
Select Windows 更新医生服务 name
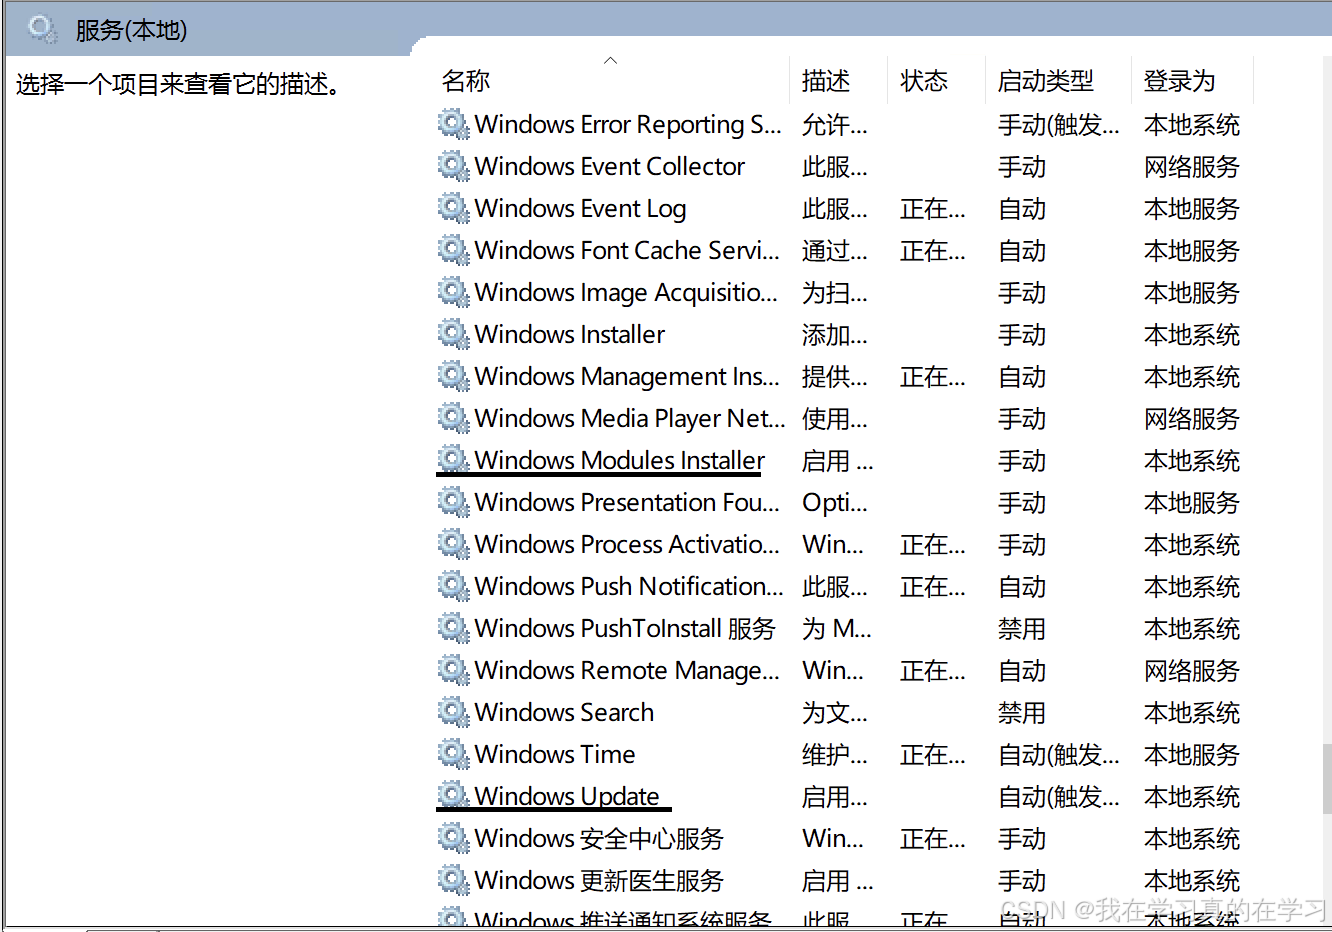pos(599,880)
